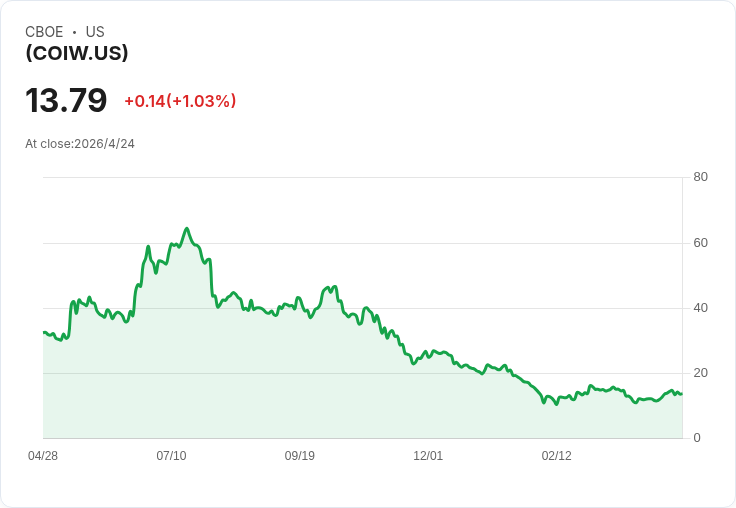The width and height of the screenshot is (736, 508).
Task: Click the dot separator between CBOE and US
Action: click(x=74, y=32)
